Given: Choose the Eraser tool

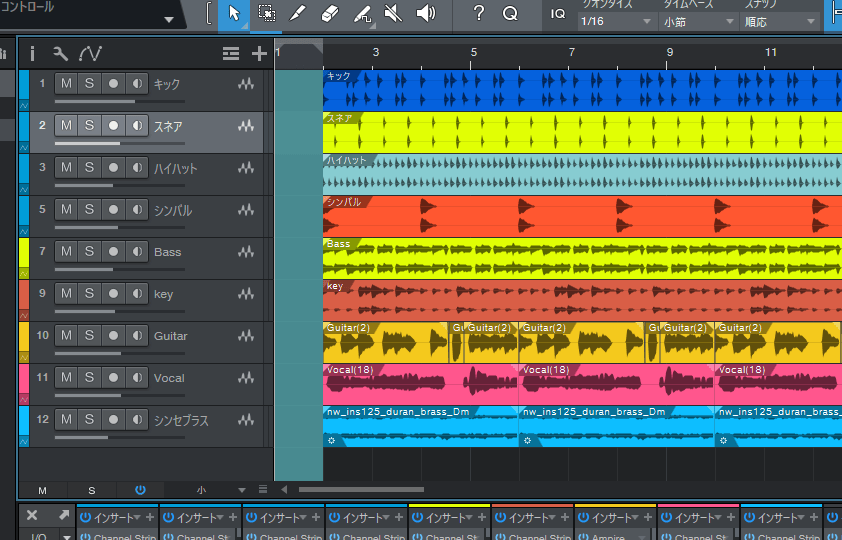Looking at the screenshot, I should [x=330, y=14].
